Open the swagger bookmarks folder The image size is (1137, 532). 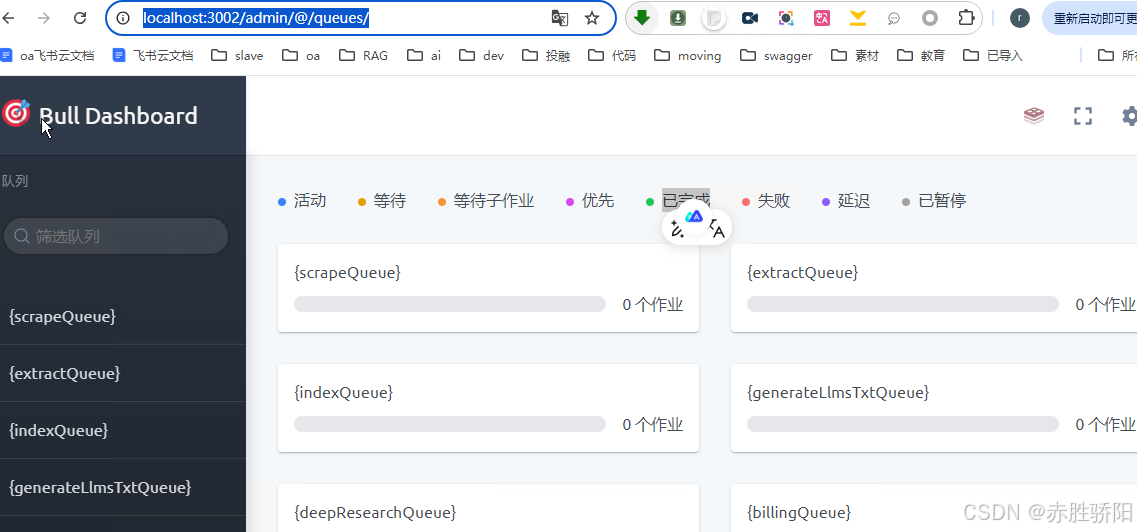tap(776, 55)
